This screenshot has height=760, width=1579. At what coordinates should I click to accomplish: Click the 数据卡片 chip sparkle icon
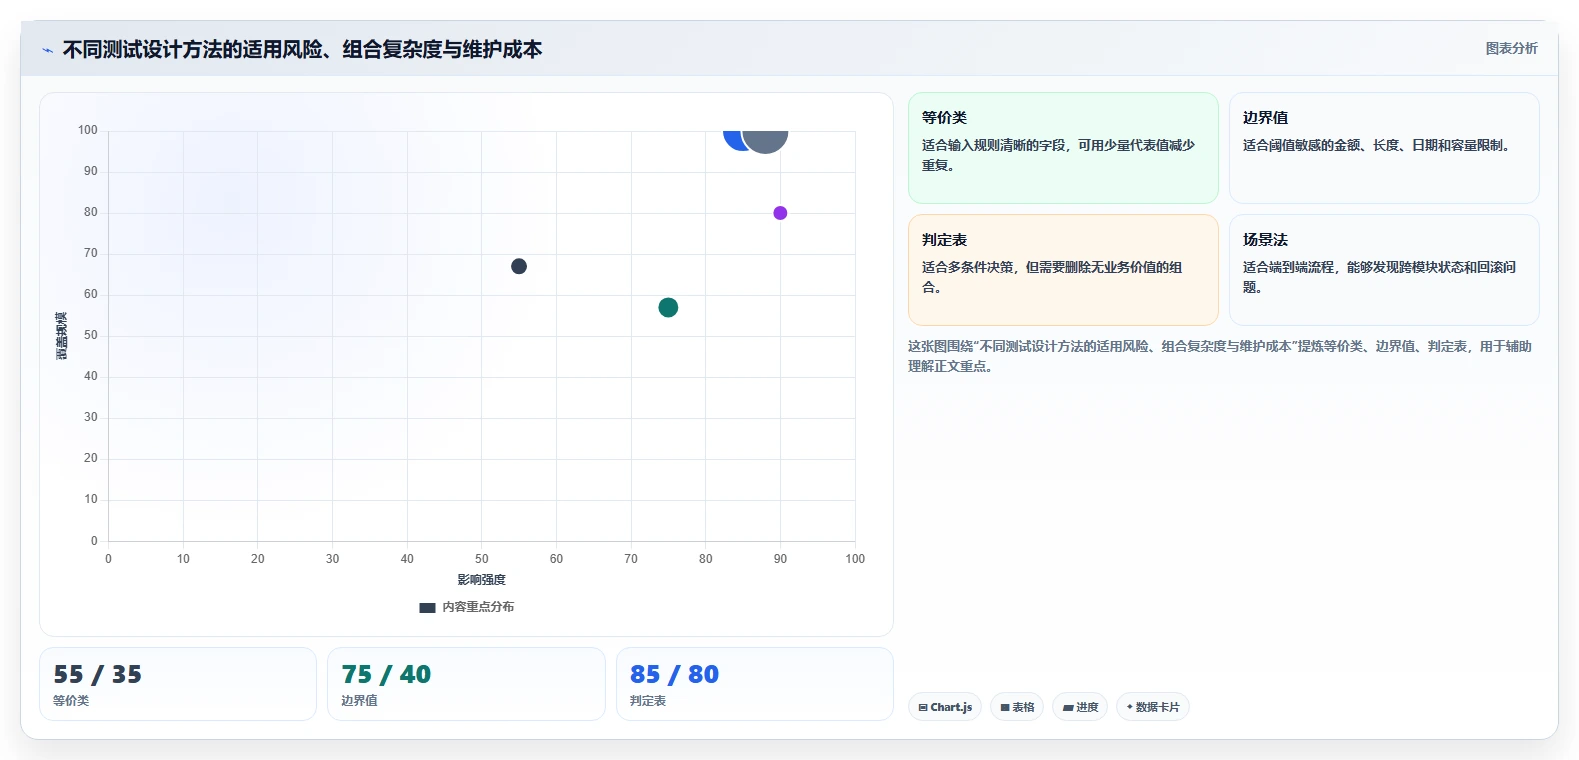tap(1130, 707)
